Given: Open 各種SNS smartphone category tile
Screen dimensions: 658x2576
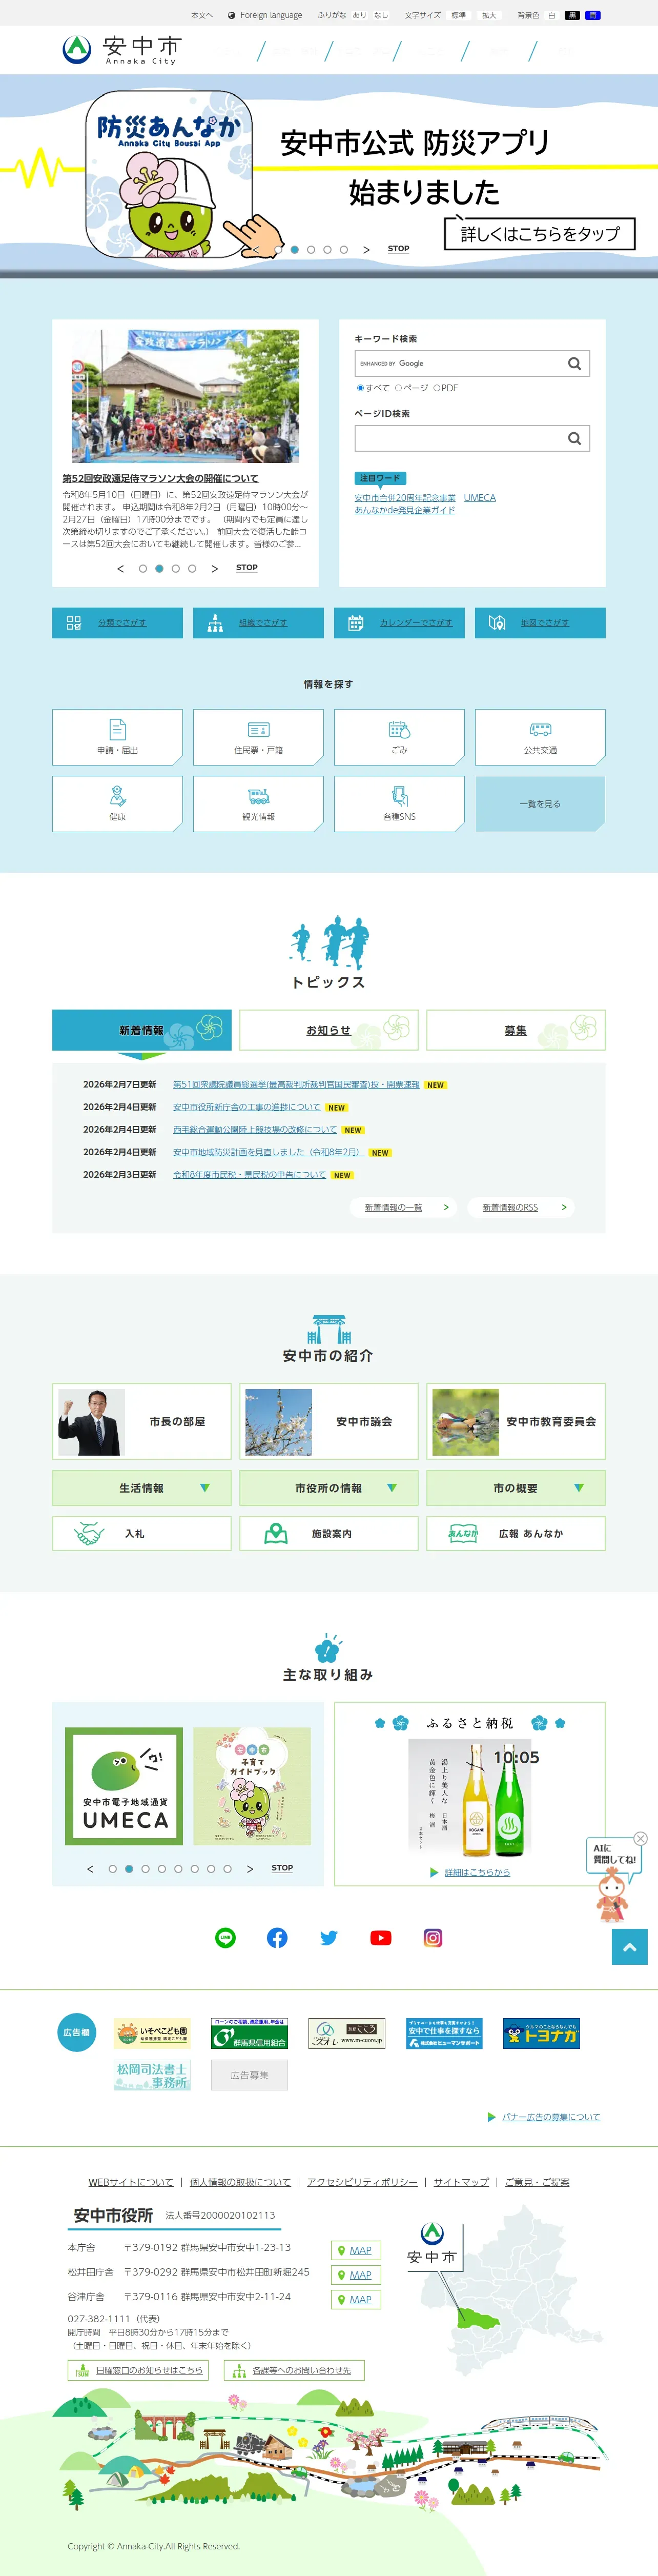Looking at the screenshot, I should 399,804.
